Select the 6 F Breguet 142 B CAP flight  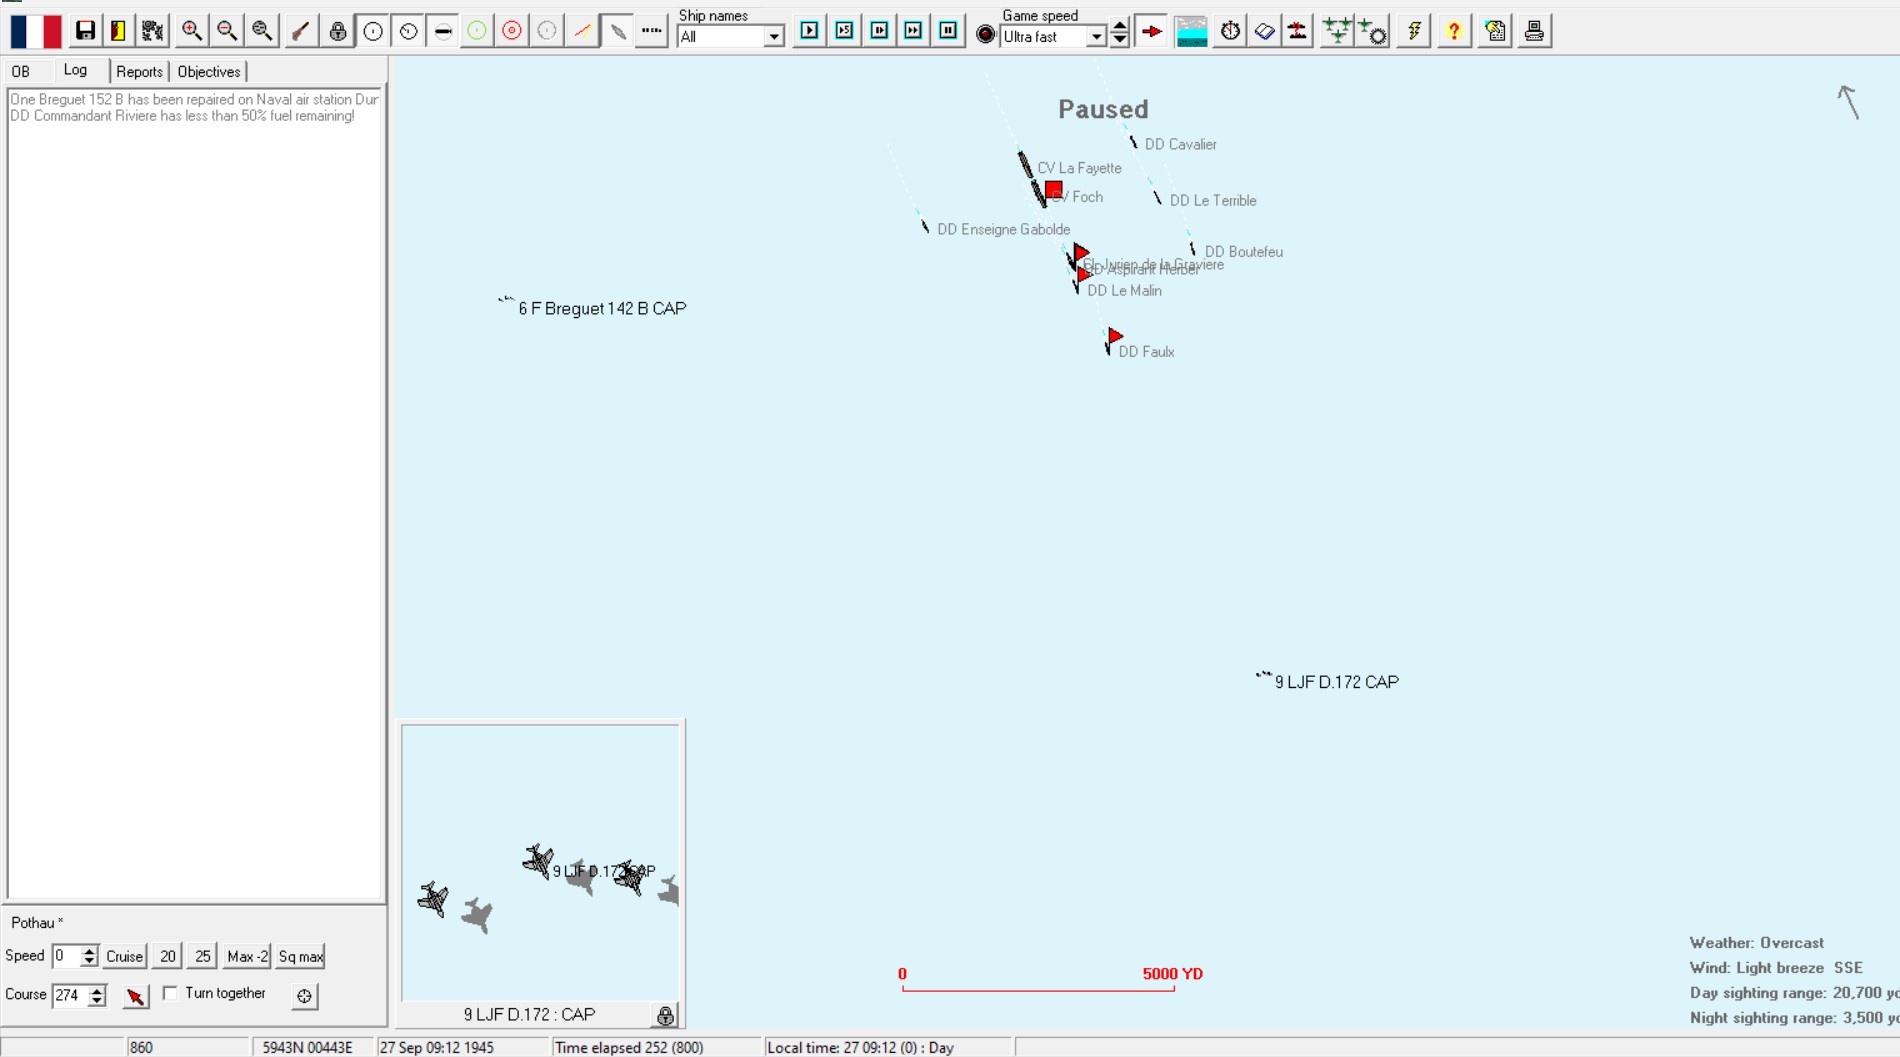click(601, 308)
